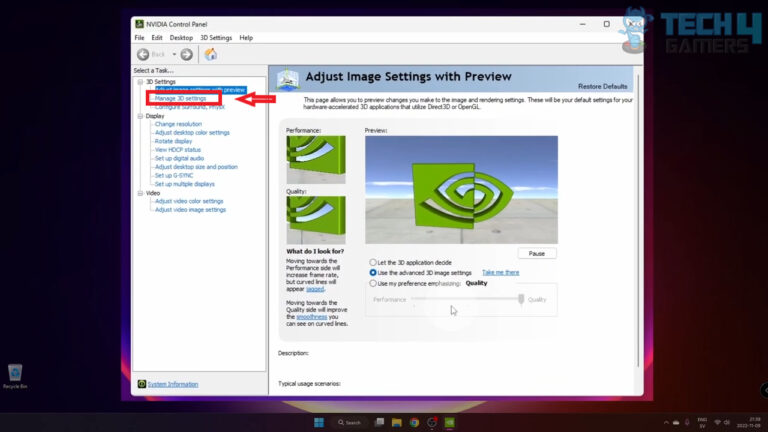Click the Windows Start button
The height and width of the screenshot is (432, 768).
319,422
